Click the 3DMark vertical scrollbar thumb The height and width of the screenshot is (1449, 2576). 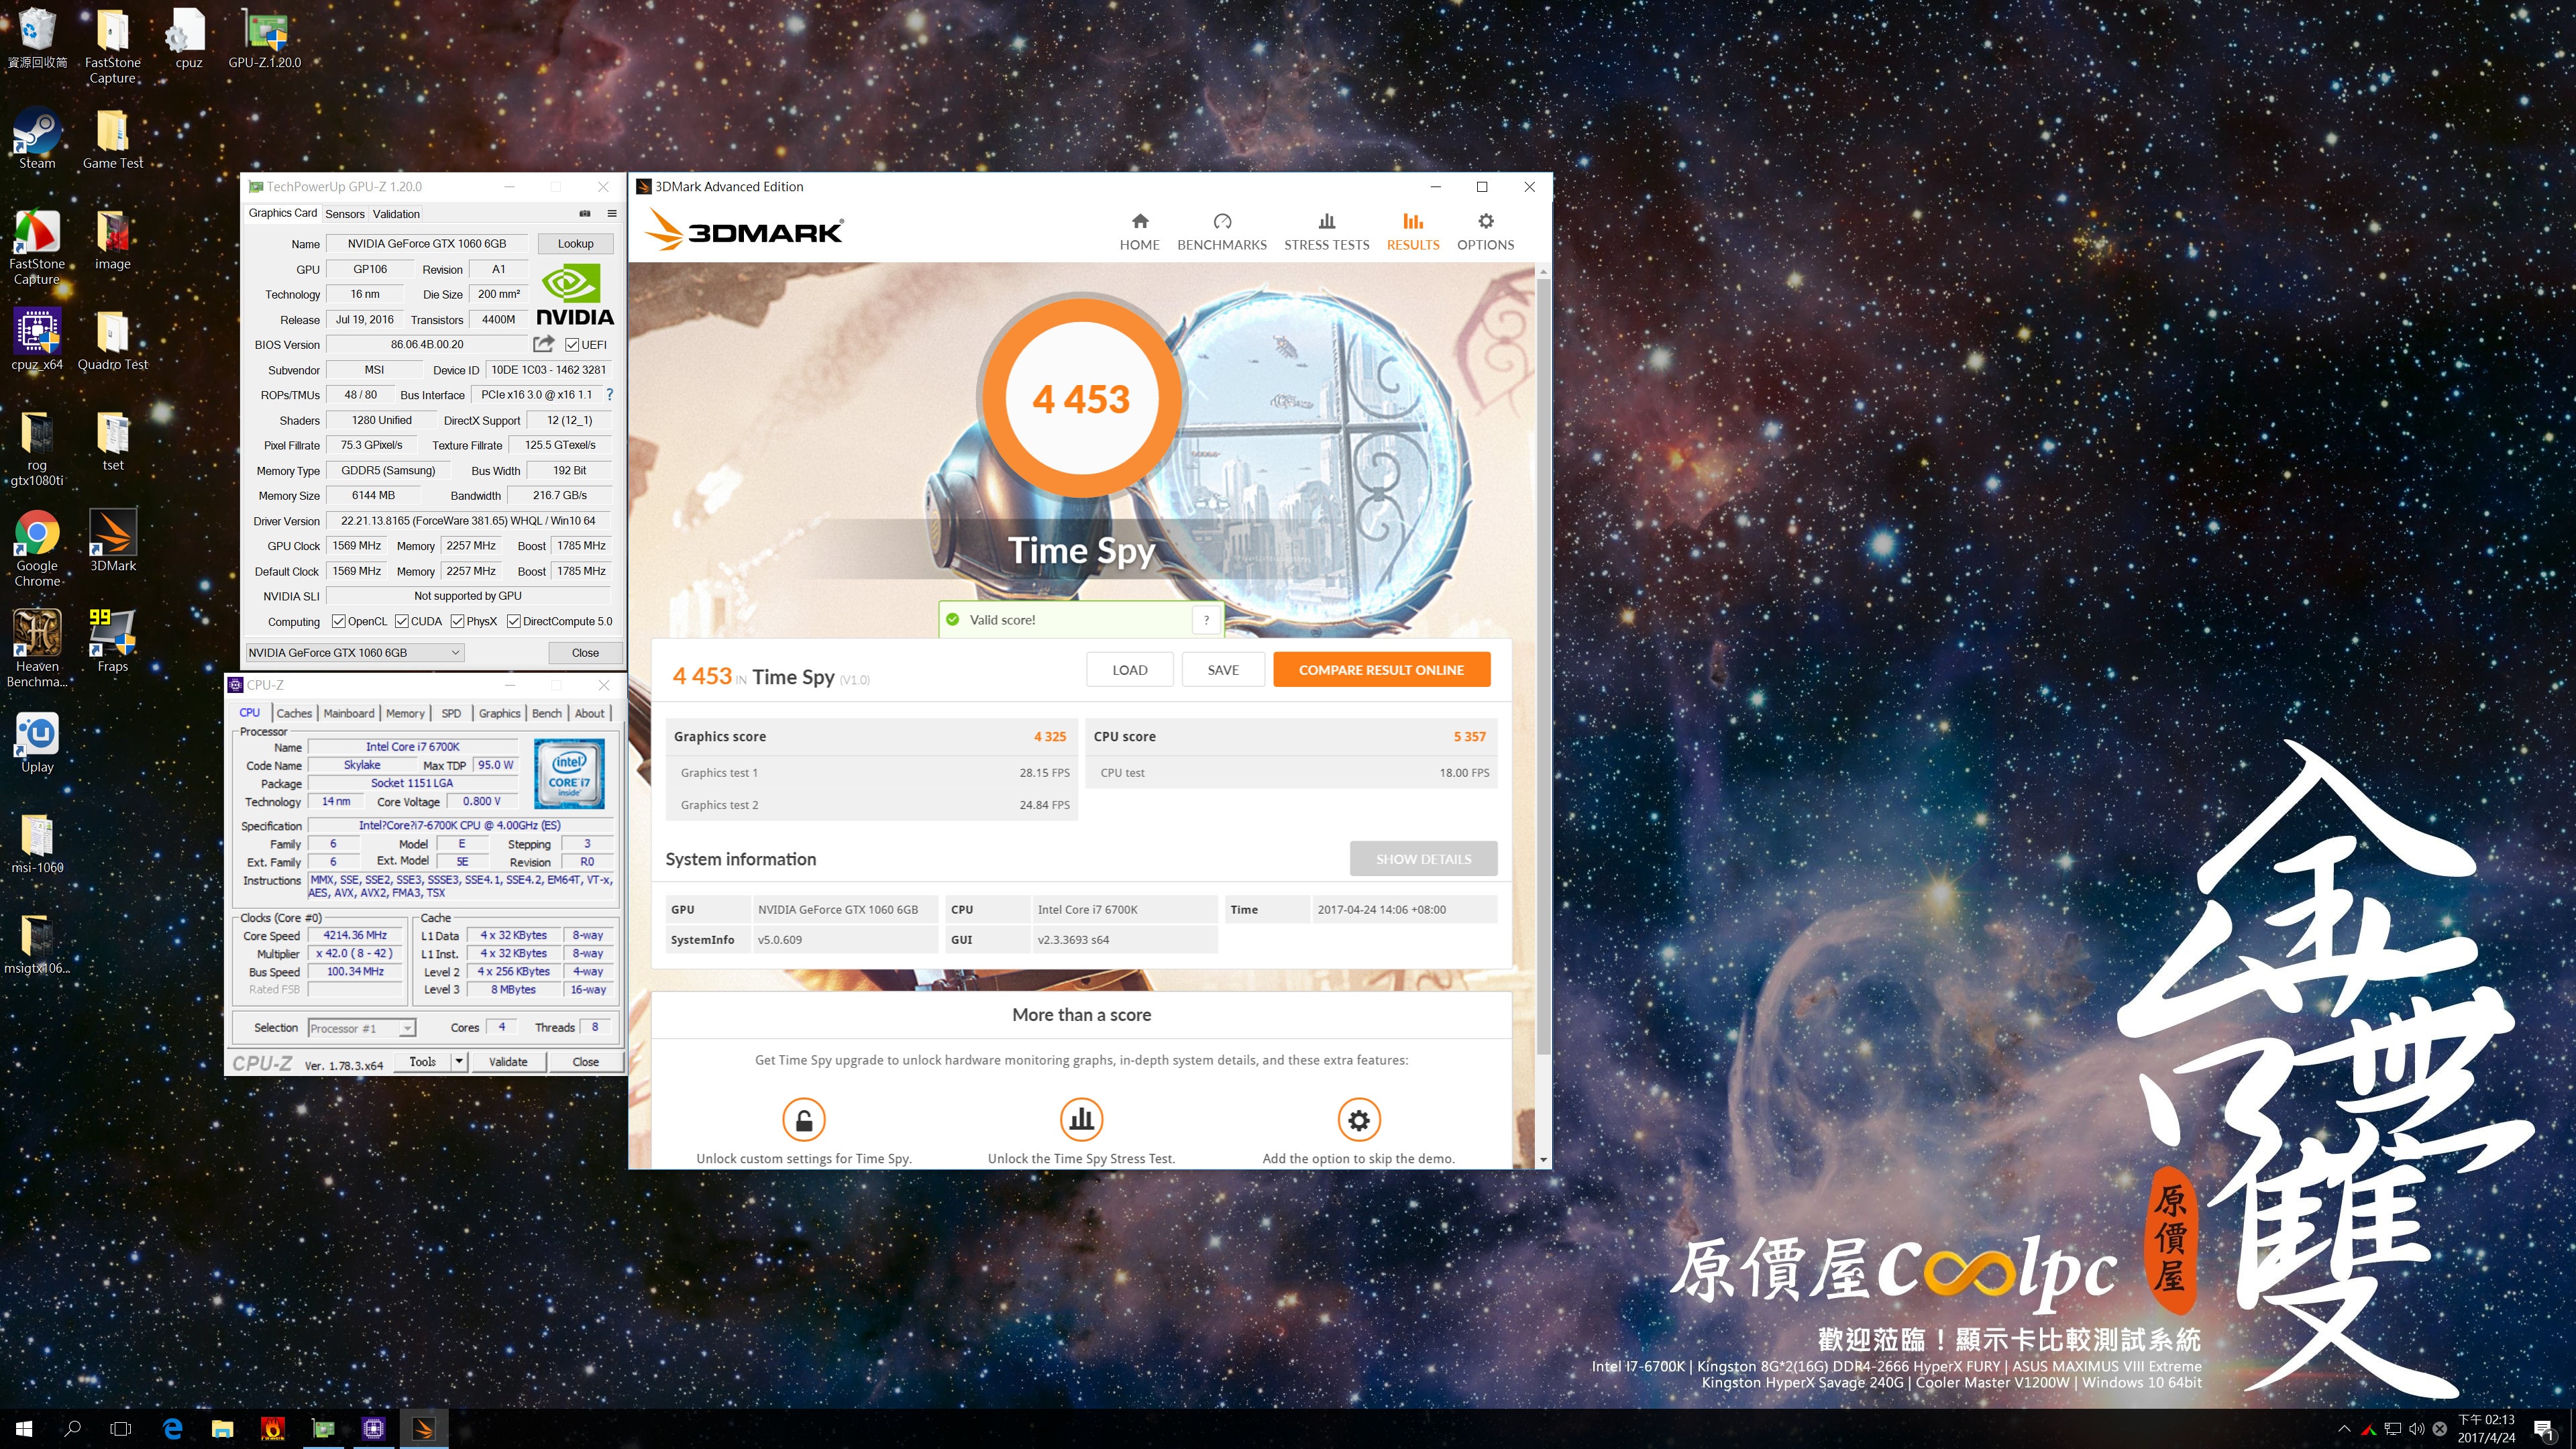point(1543,665)
